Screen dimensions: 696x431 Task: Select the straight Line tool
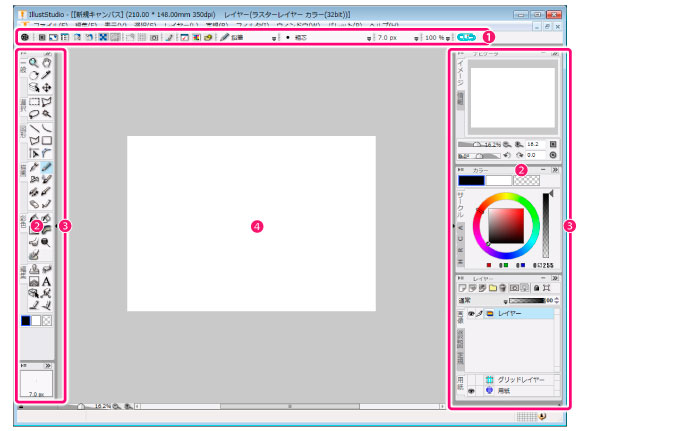(x=34, y=129)
